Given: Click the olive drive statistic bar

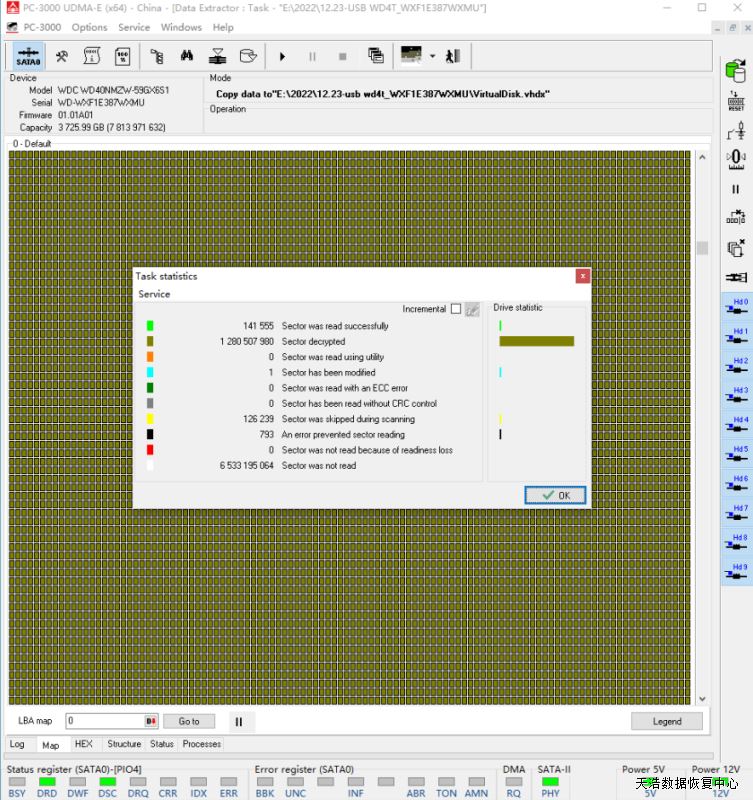Looking at the screenshot, I should (536, 341).
